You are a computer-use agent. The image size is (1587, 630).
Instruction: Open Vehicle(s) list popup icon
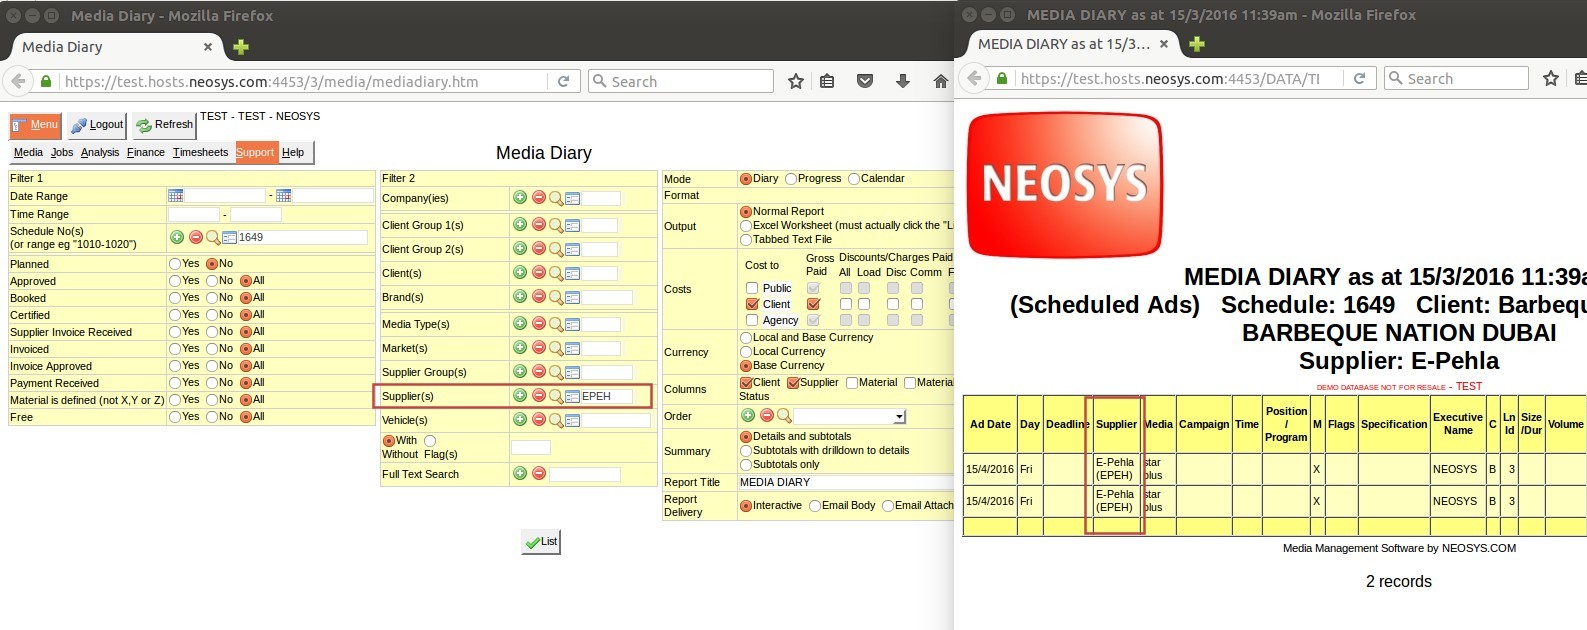573,420
